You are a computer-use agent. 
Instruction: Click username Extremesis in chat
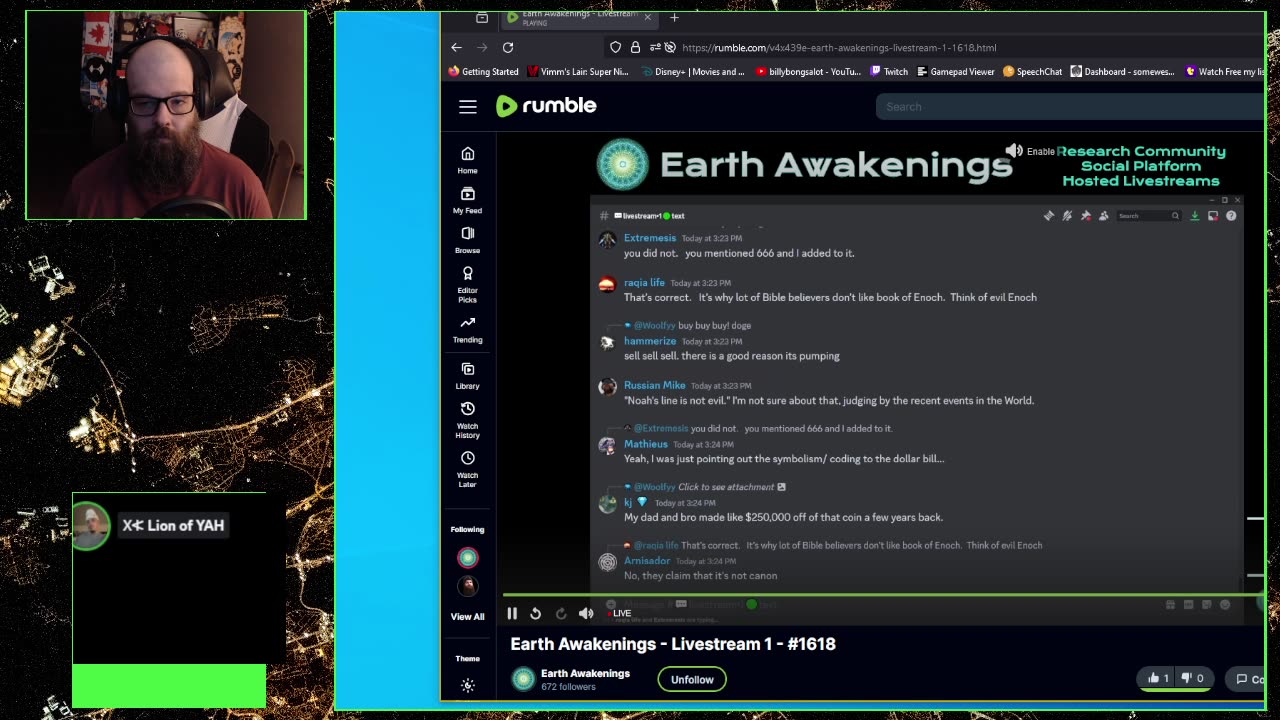650,238
